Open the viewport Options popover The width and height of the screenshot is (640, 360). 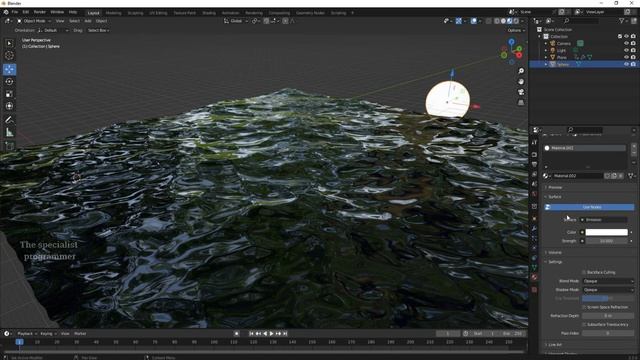[x=516, y=30]
